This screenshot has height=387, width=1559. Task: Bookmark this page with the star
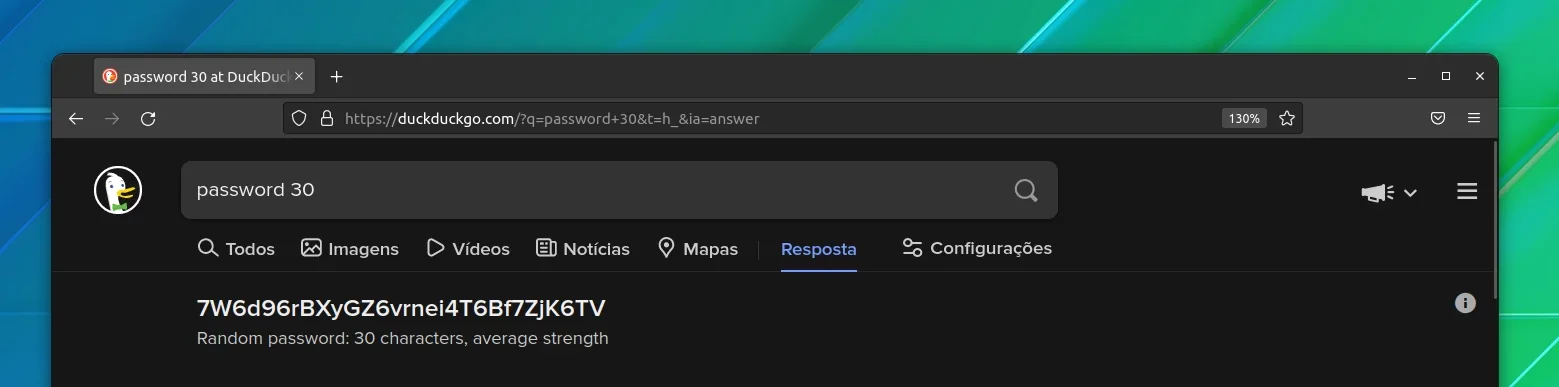pyautogui.click(x=1287, y=118)
